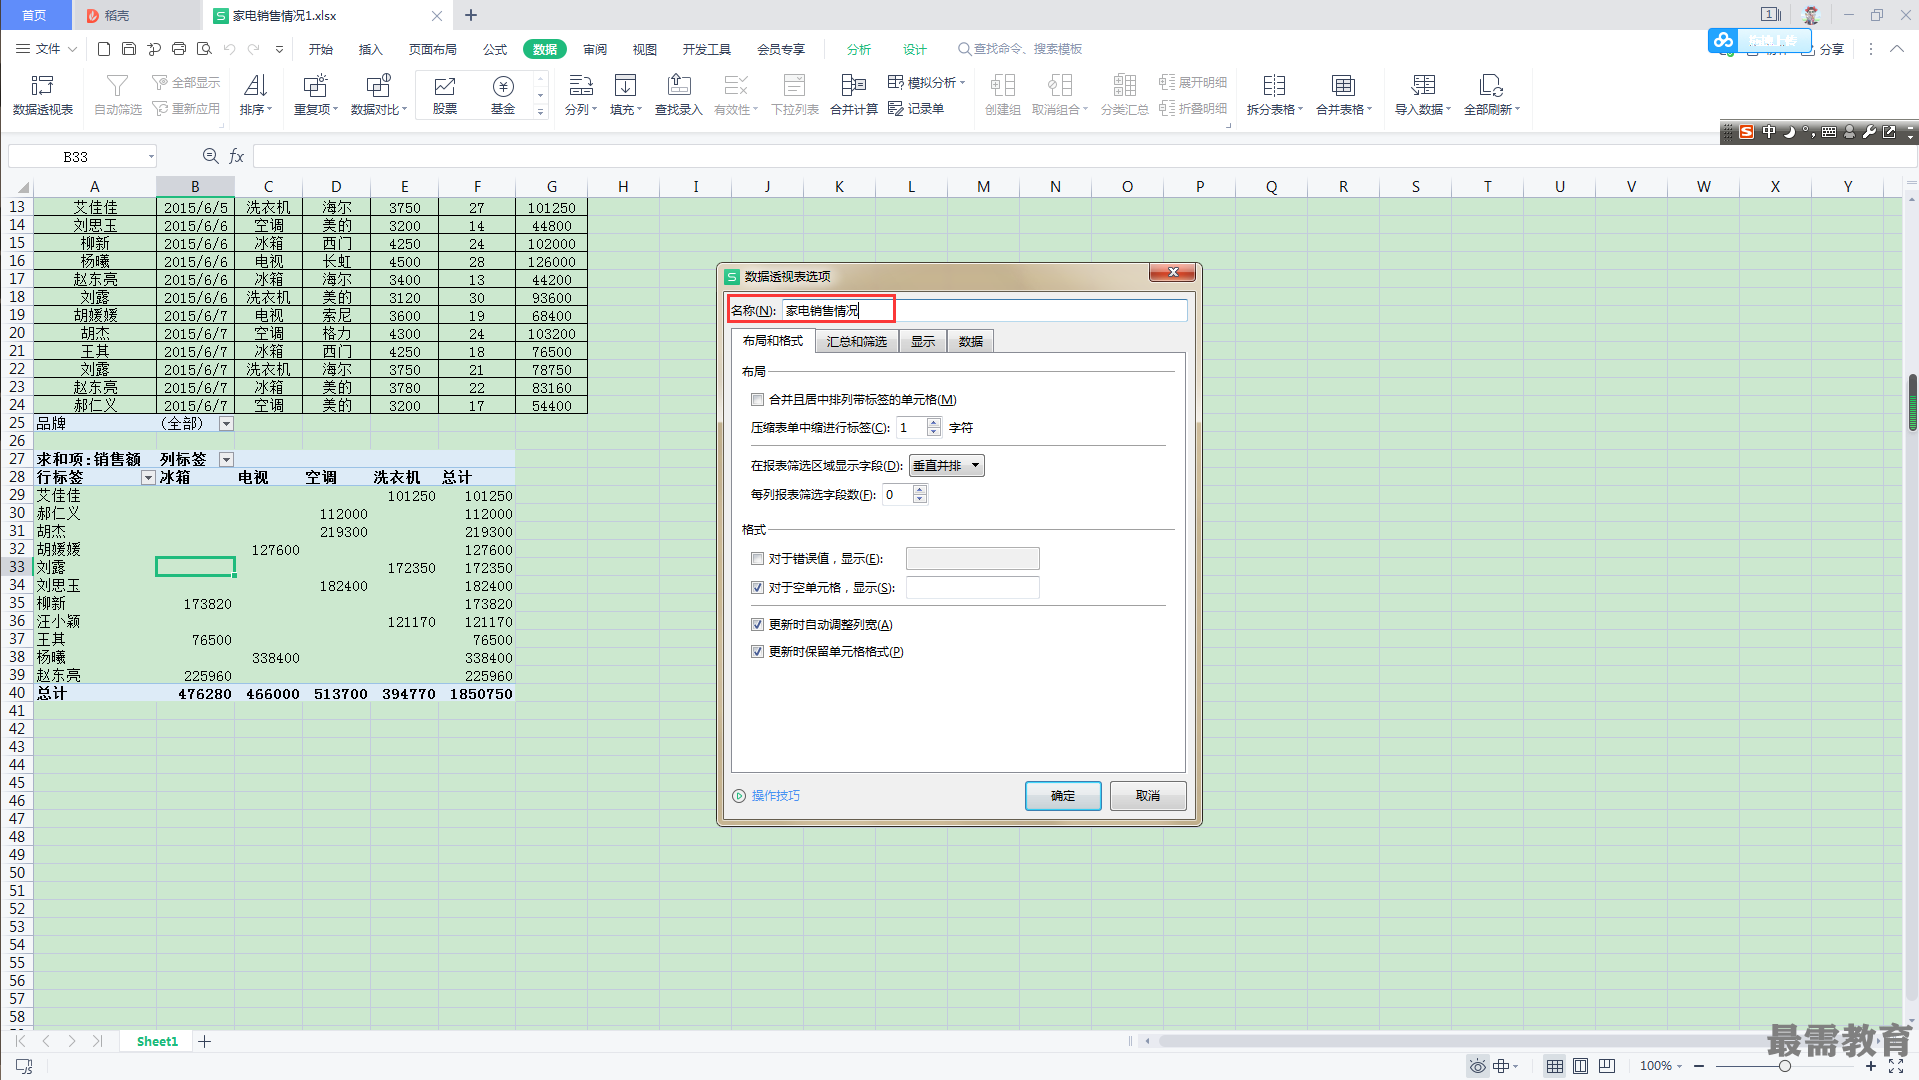This screenshot has width=1919, height=1080.
Task: Open the 数据透视表 (PivotTable) ribbon tool
Action: 43,95
